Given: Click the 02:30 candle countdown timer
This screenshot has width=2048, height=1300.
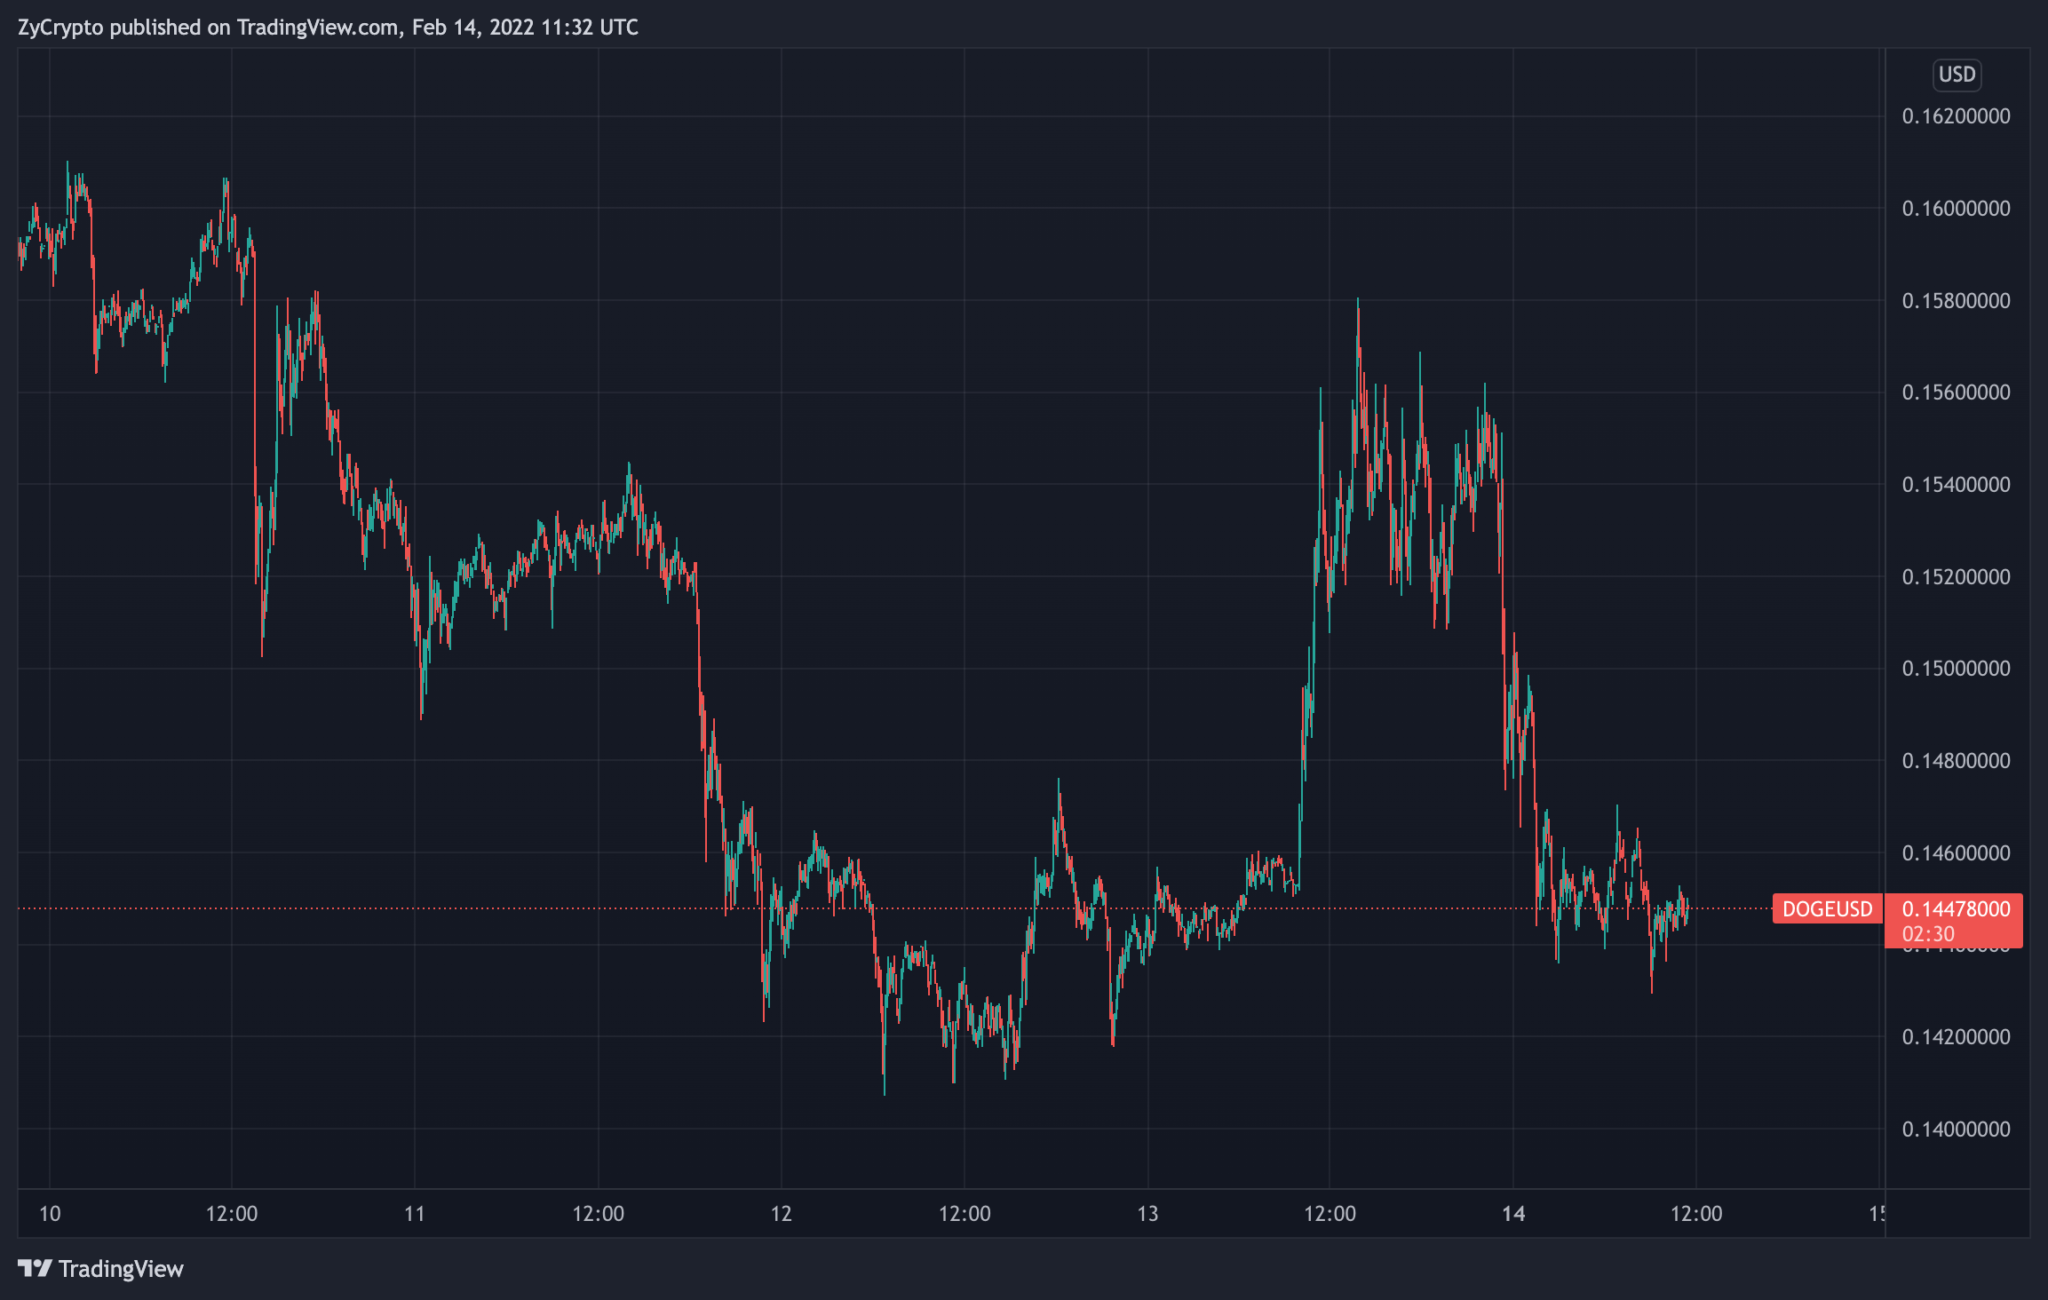Looking at the screenshot, I should 1928,934.
